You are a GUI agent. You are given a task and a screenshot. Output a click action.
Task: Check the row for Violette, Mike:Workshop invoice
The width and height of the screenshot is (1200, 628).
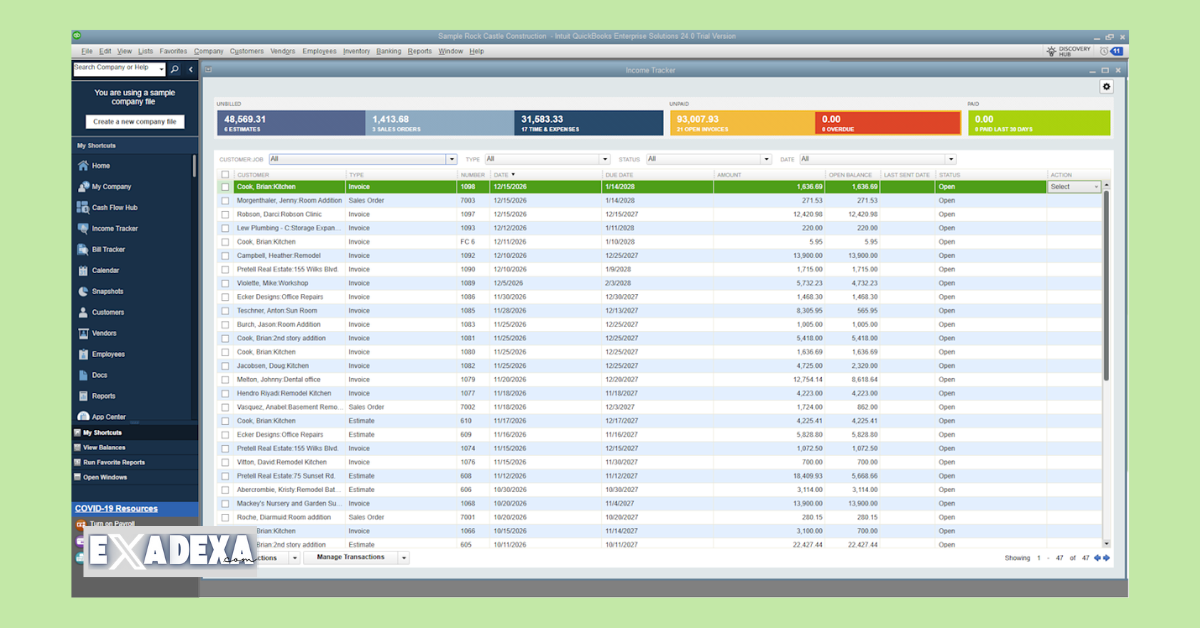(227, 283)
